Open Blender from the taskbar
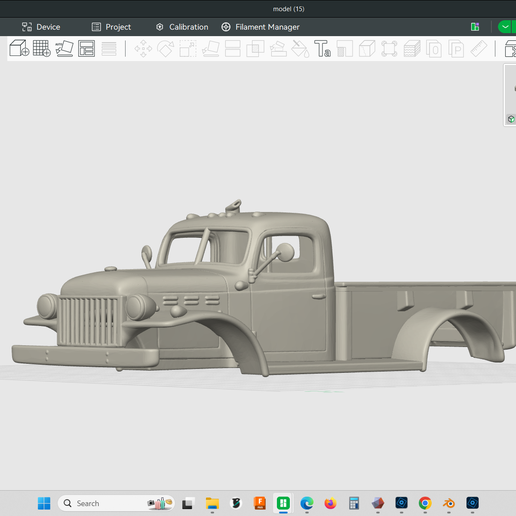Image resolution: width=516 pixels, height=516 pixels. (x=449, y=503)
